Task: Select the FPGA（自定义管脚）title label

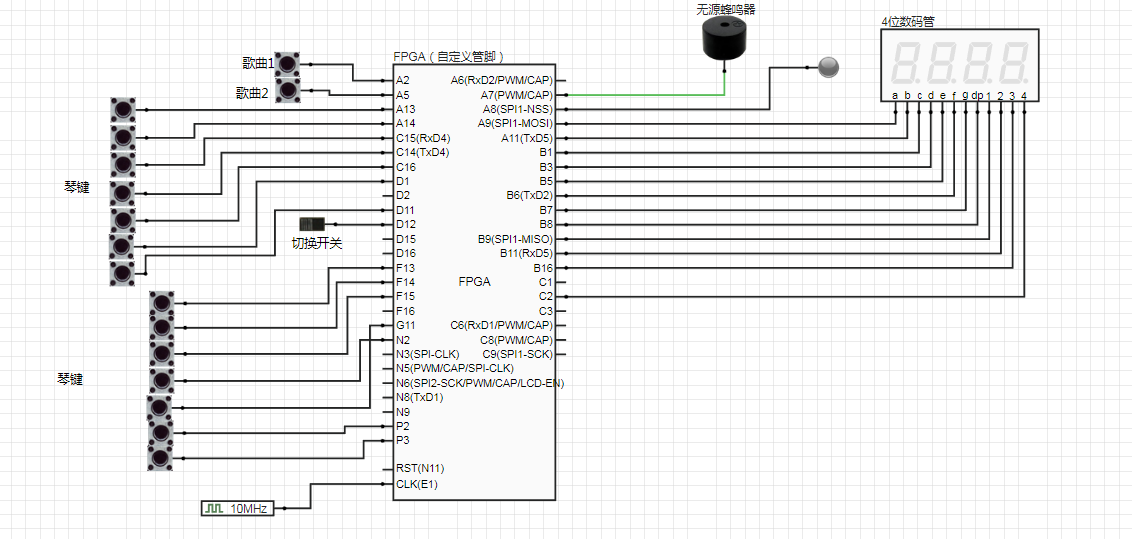Action: (x=450, y=57)
